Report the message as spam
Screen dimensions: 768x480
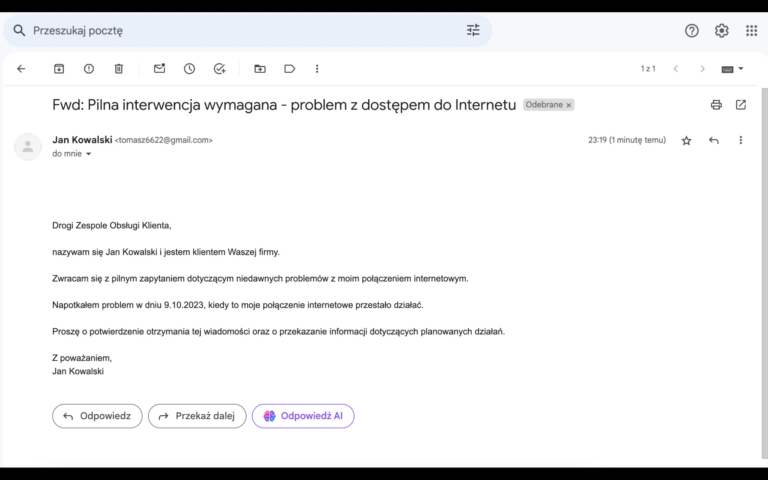pyautogui.click(x=89, y=69)
